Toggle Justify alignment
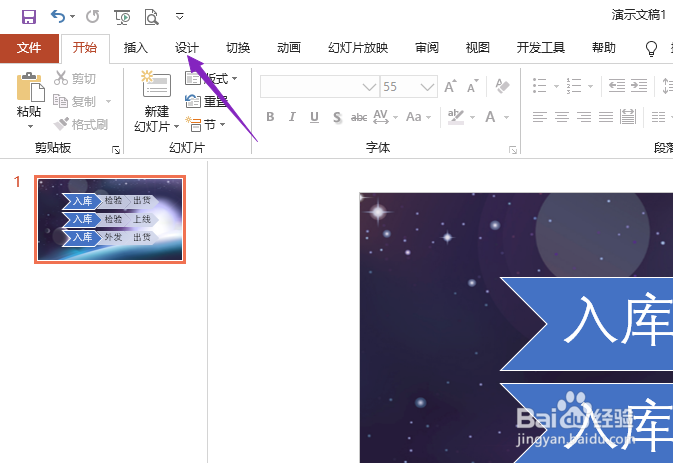 click(606, 117)
